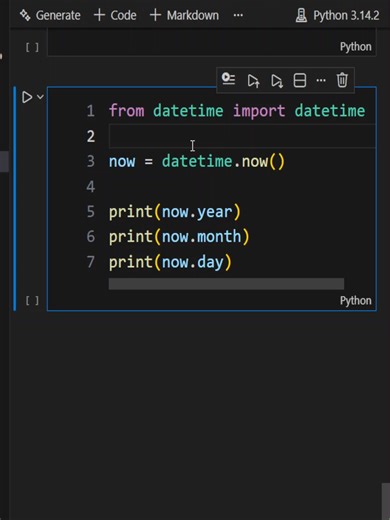390x520 pixels.
Task: Select Python 3.14.2 kernel picker
Action: tap(337, 15)
